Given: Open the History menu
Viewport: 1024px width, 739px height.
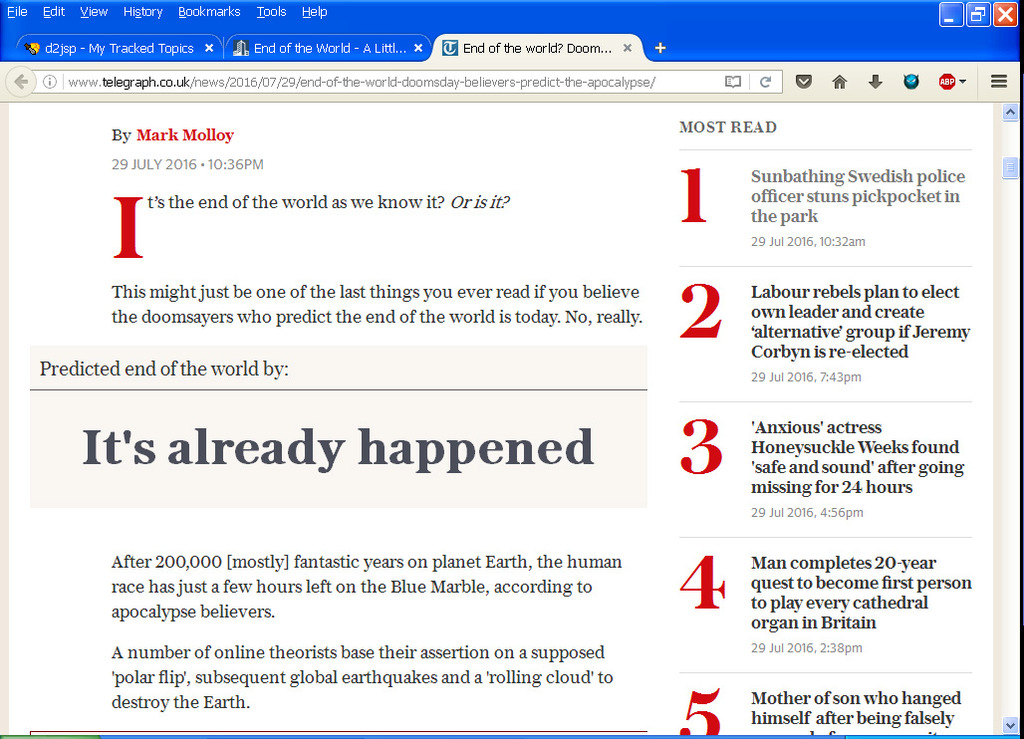Looking at the screenshot, I should click(x=142, y=12).
